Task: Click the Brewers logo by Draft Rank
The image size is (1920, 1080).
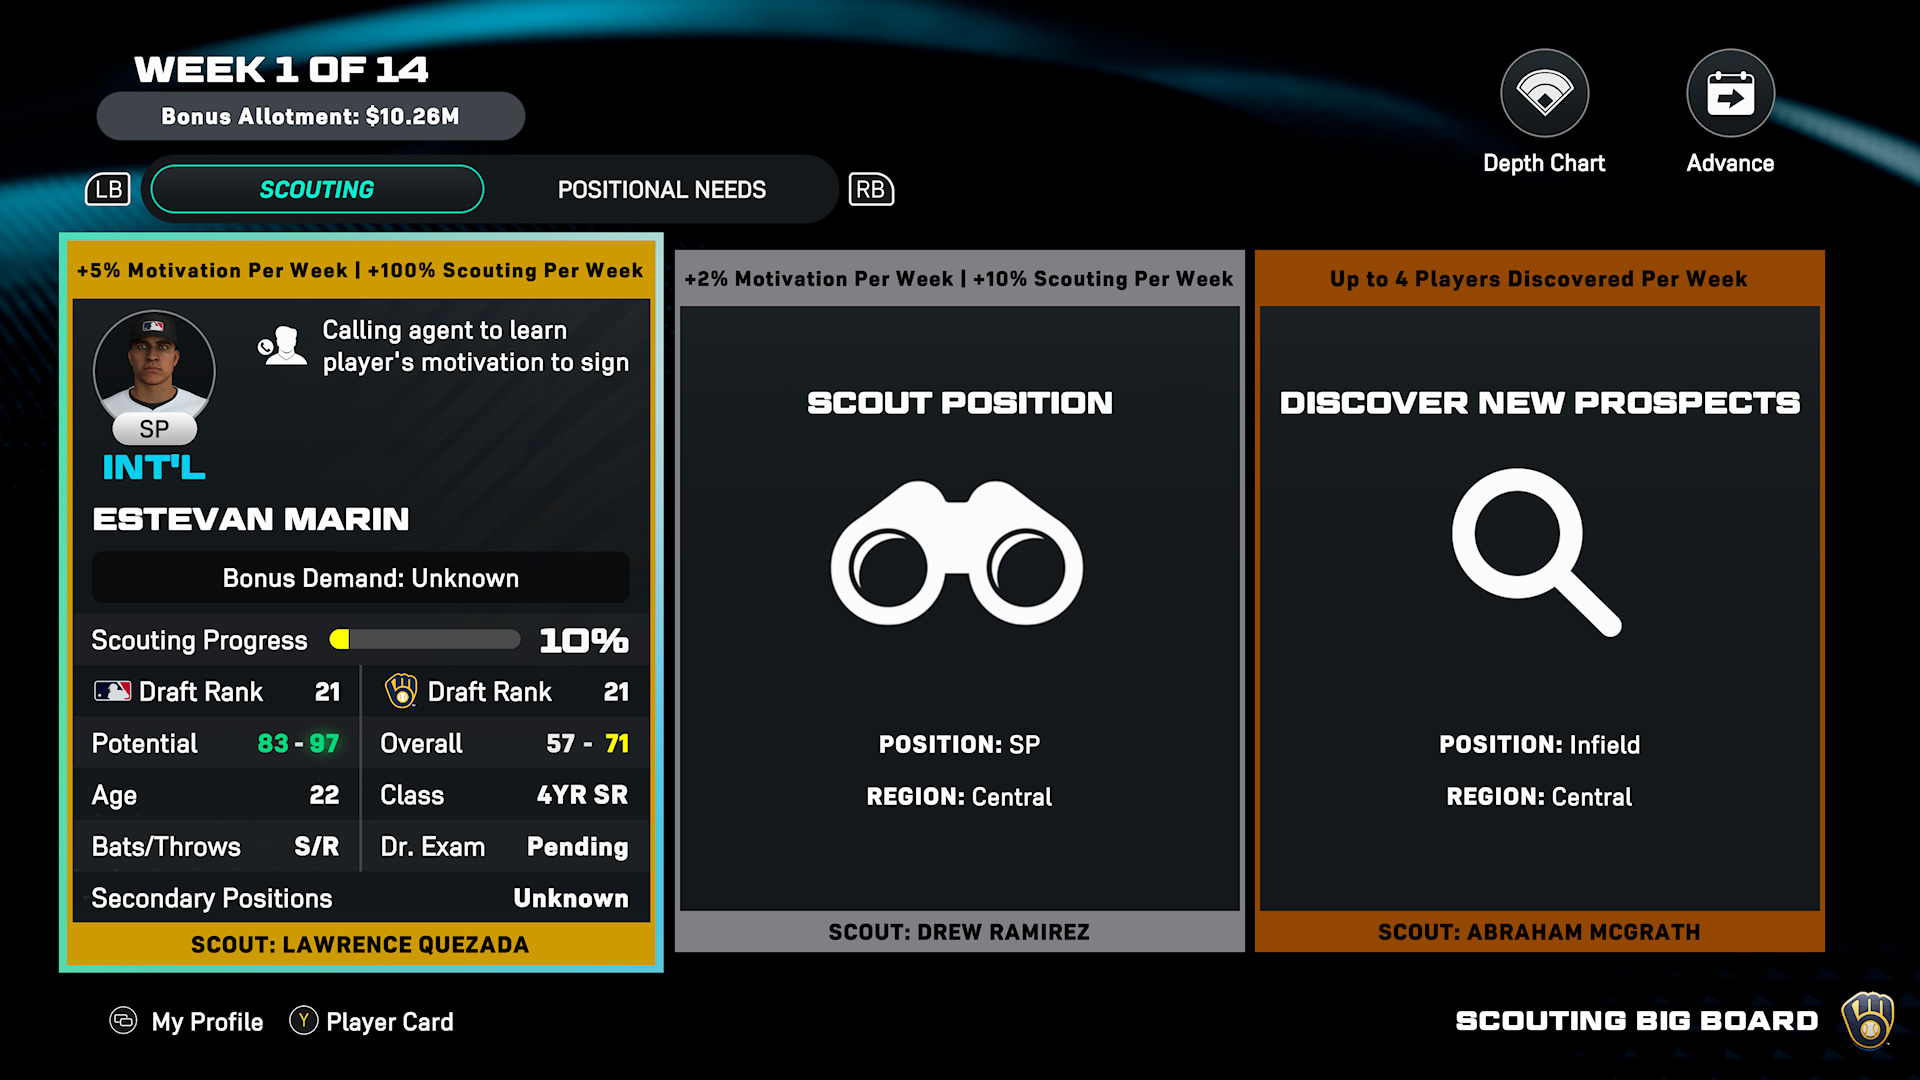Action: pyautogui.click(x=401, y=691)
